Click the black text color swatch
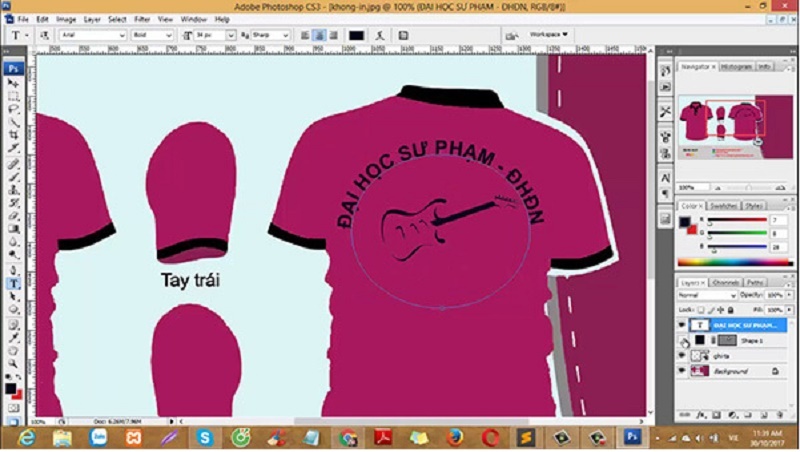Viewport: 800px width, 452px height. click(356, 35)
